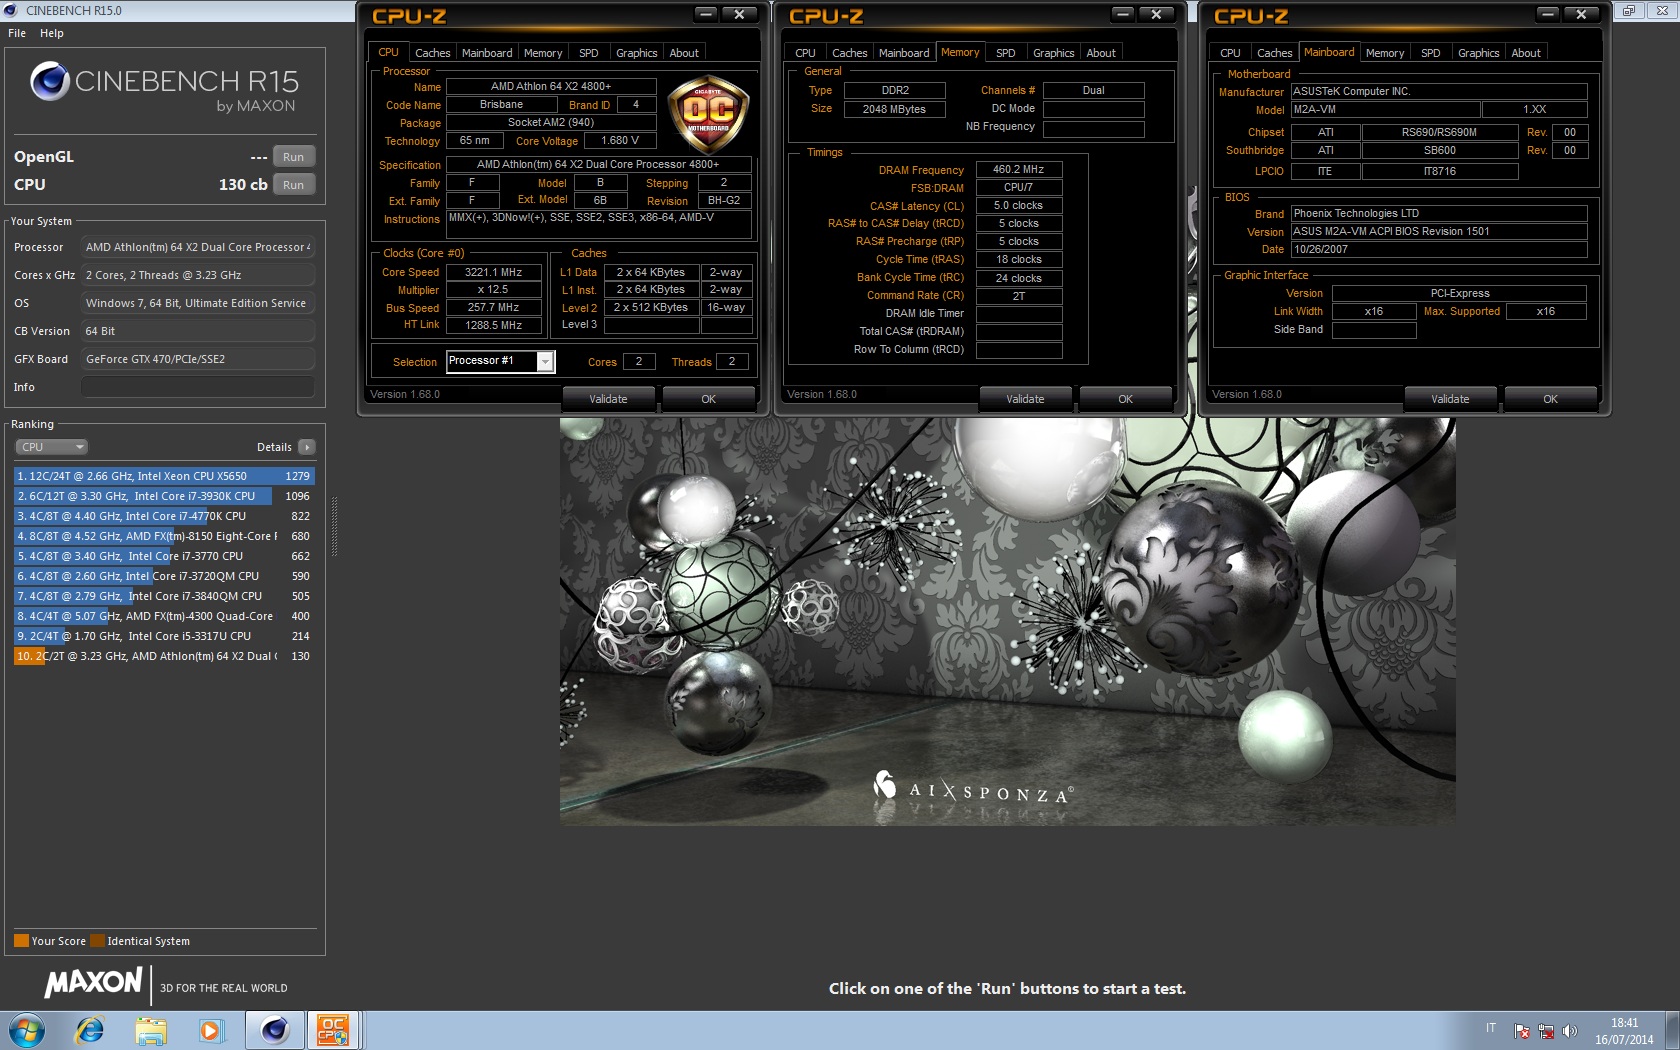
Task: Select Intel Core i7-3720QM ranking row
Action: [165, 576]
